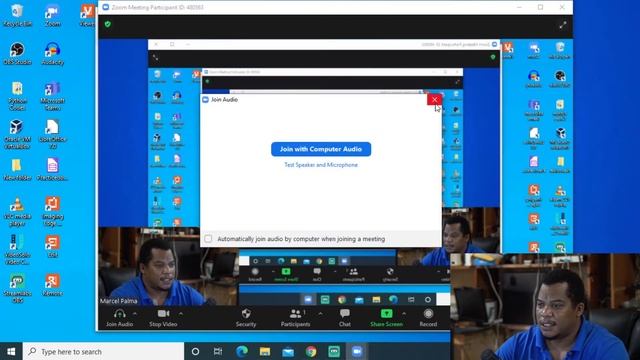Image resolution: width=640 pixels, height=360 pixels.
Task: Open Google Chrome from taskbar
Action: tap(311, 351)
